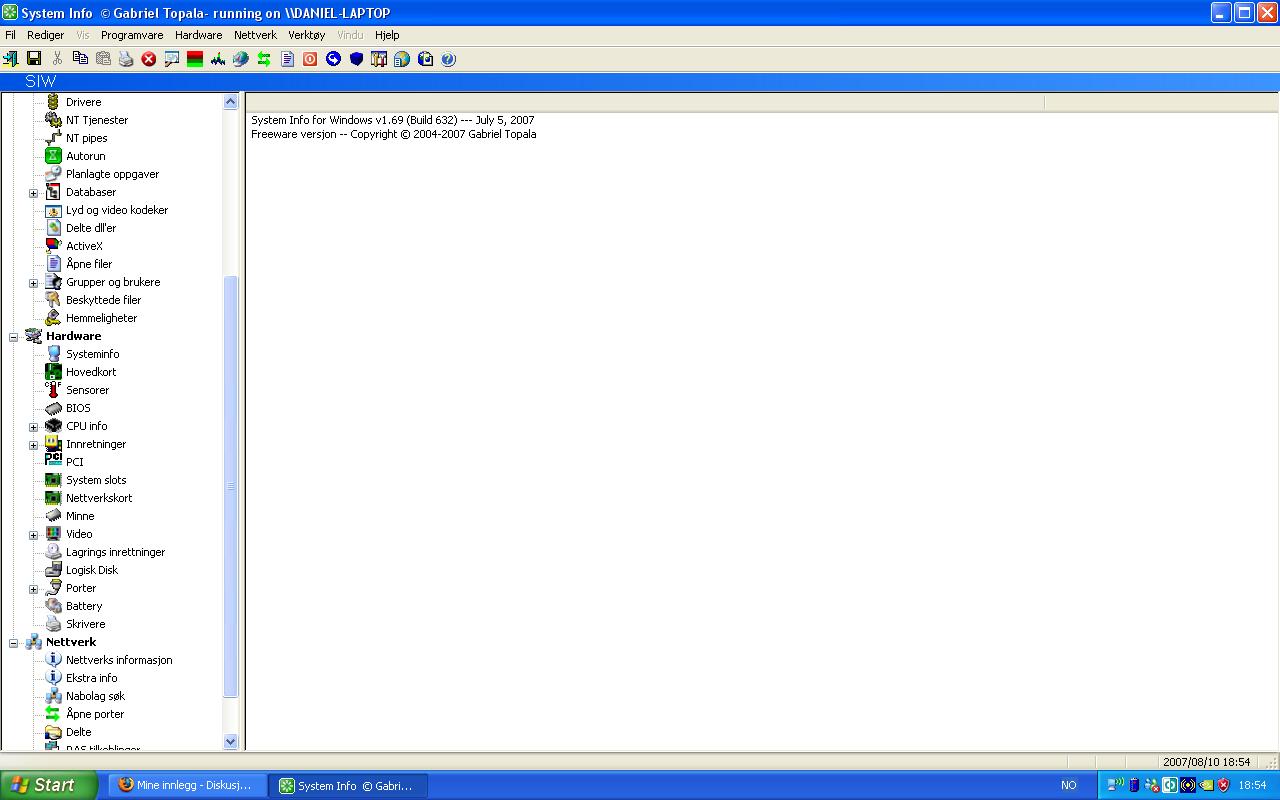Click the Battery icon in tree
1280x800 pixels.
point(53,606)
